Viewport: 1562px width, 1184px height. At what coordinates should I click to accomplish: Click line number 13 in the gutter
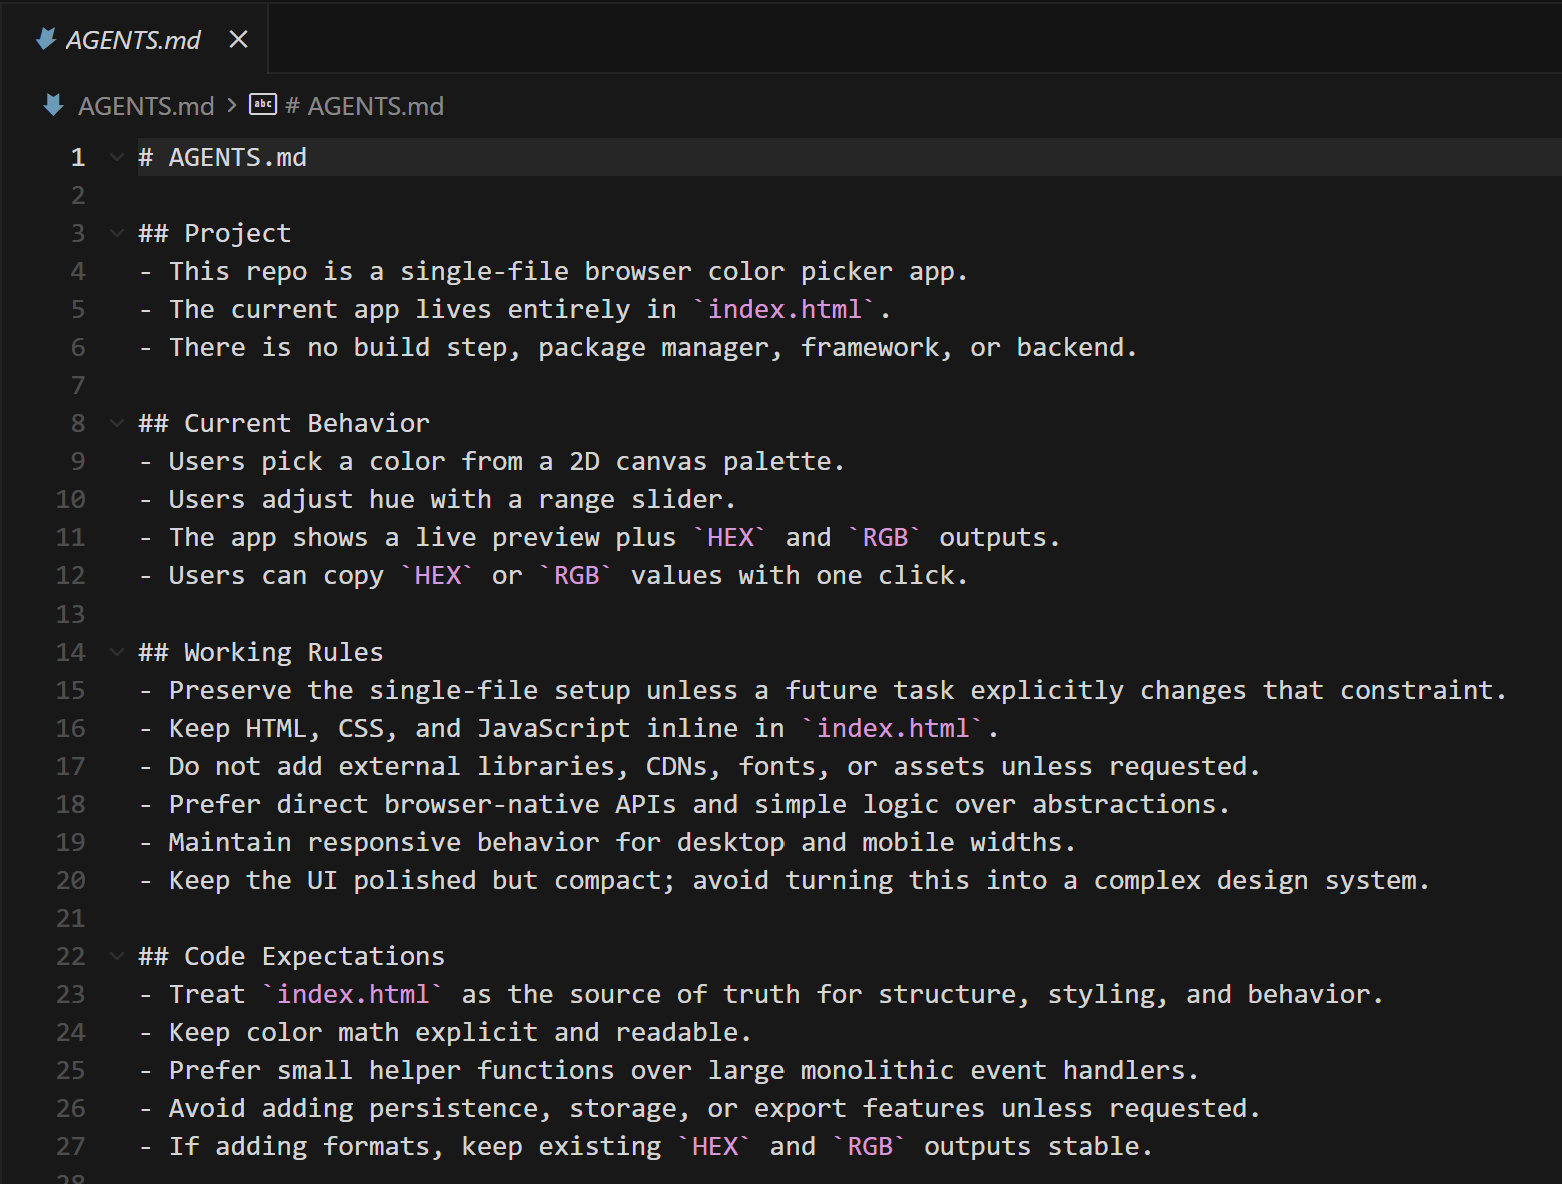[70, 614]
